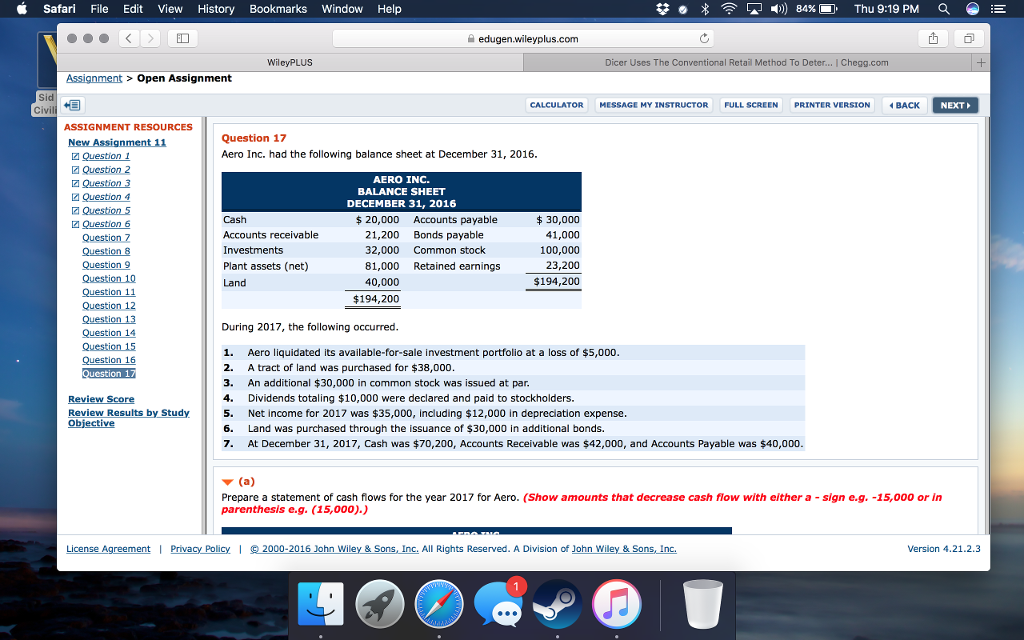This screenshot has height=640, width=1024.
Task: Reload the page with the refresh icon
Action: 704,39
